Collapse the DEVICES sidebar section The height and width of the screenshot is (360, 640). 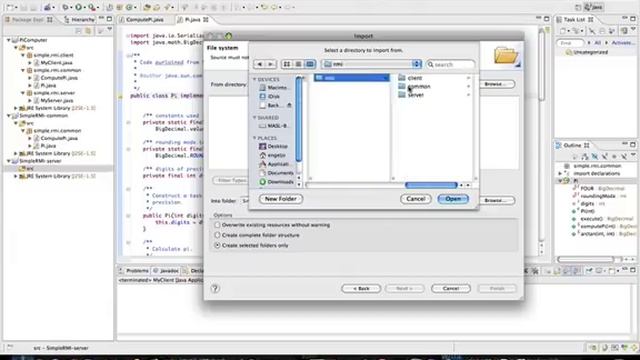255,79
